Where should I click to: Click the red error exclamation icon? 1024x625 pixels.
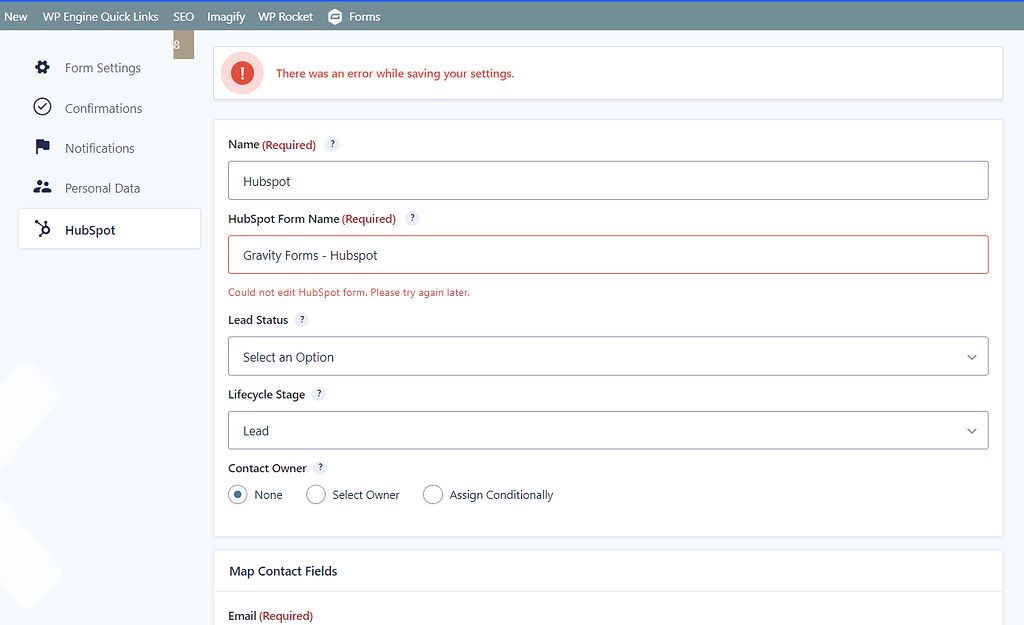tap(241, 72)
